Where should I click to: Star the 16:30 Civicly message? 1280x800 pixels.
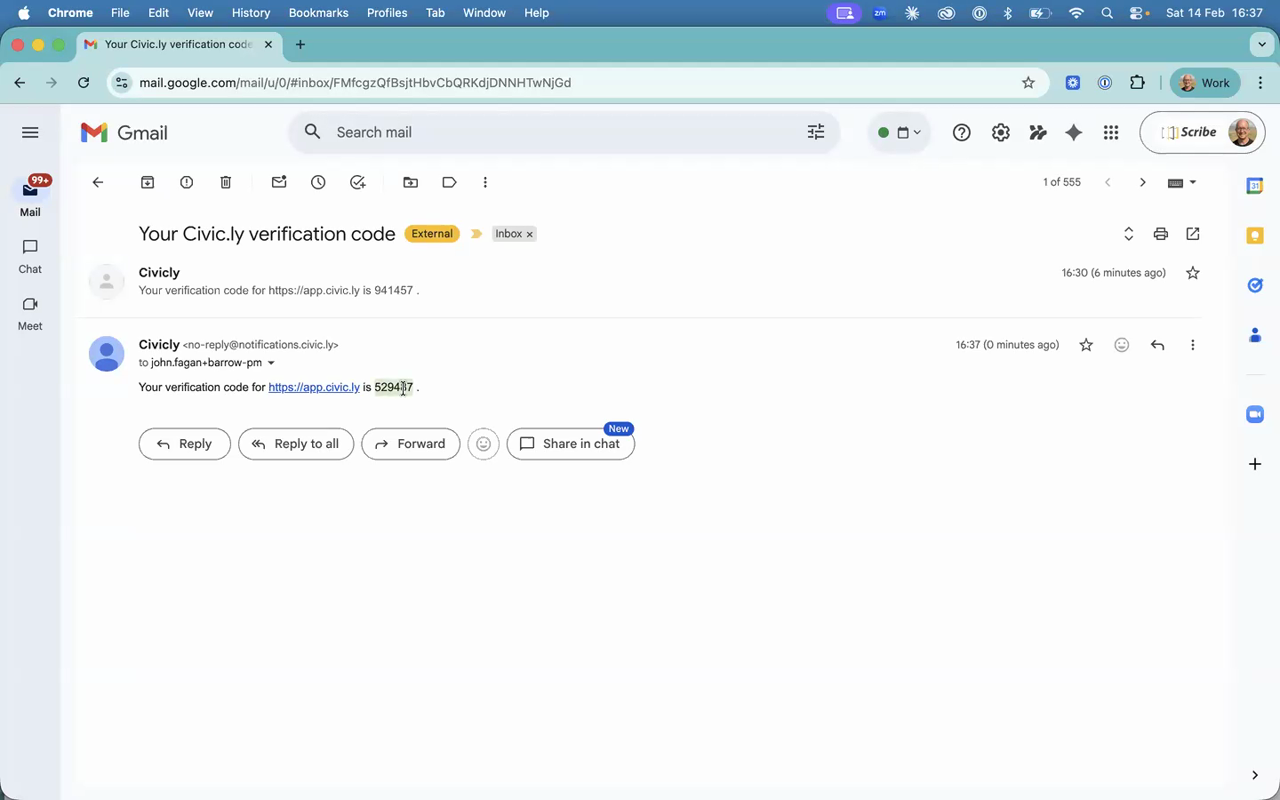click(1192, 272)
